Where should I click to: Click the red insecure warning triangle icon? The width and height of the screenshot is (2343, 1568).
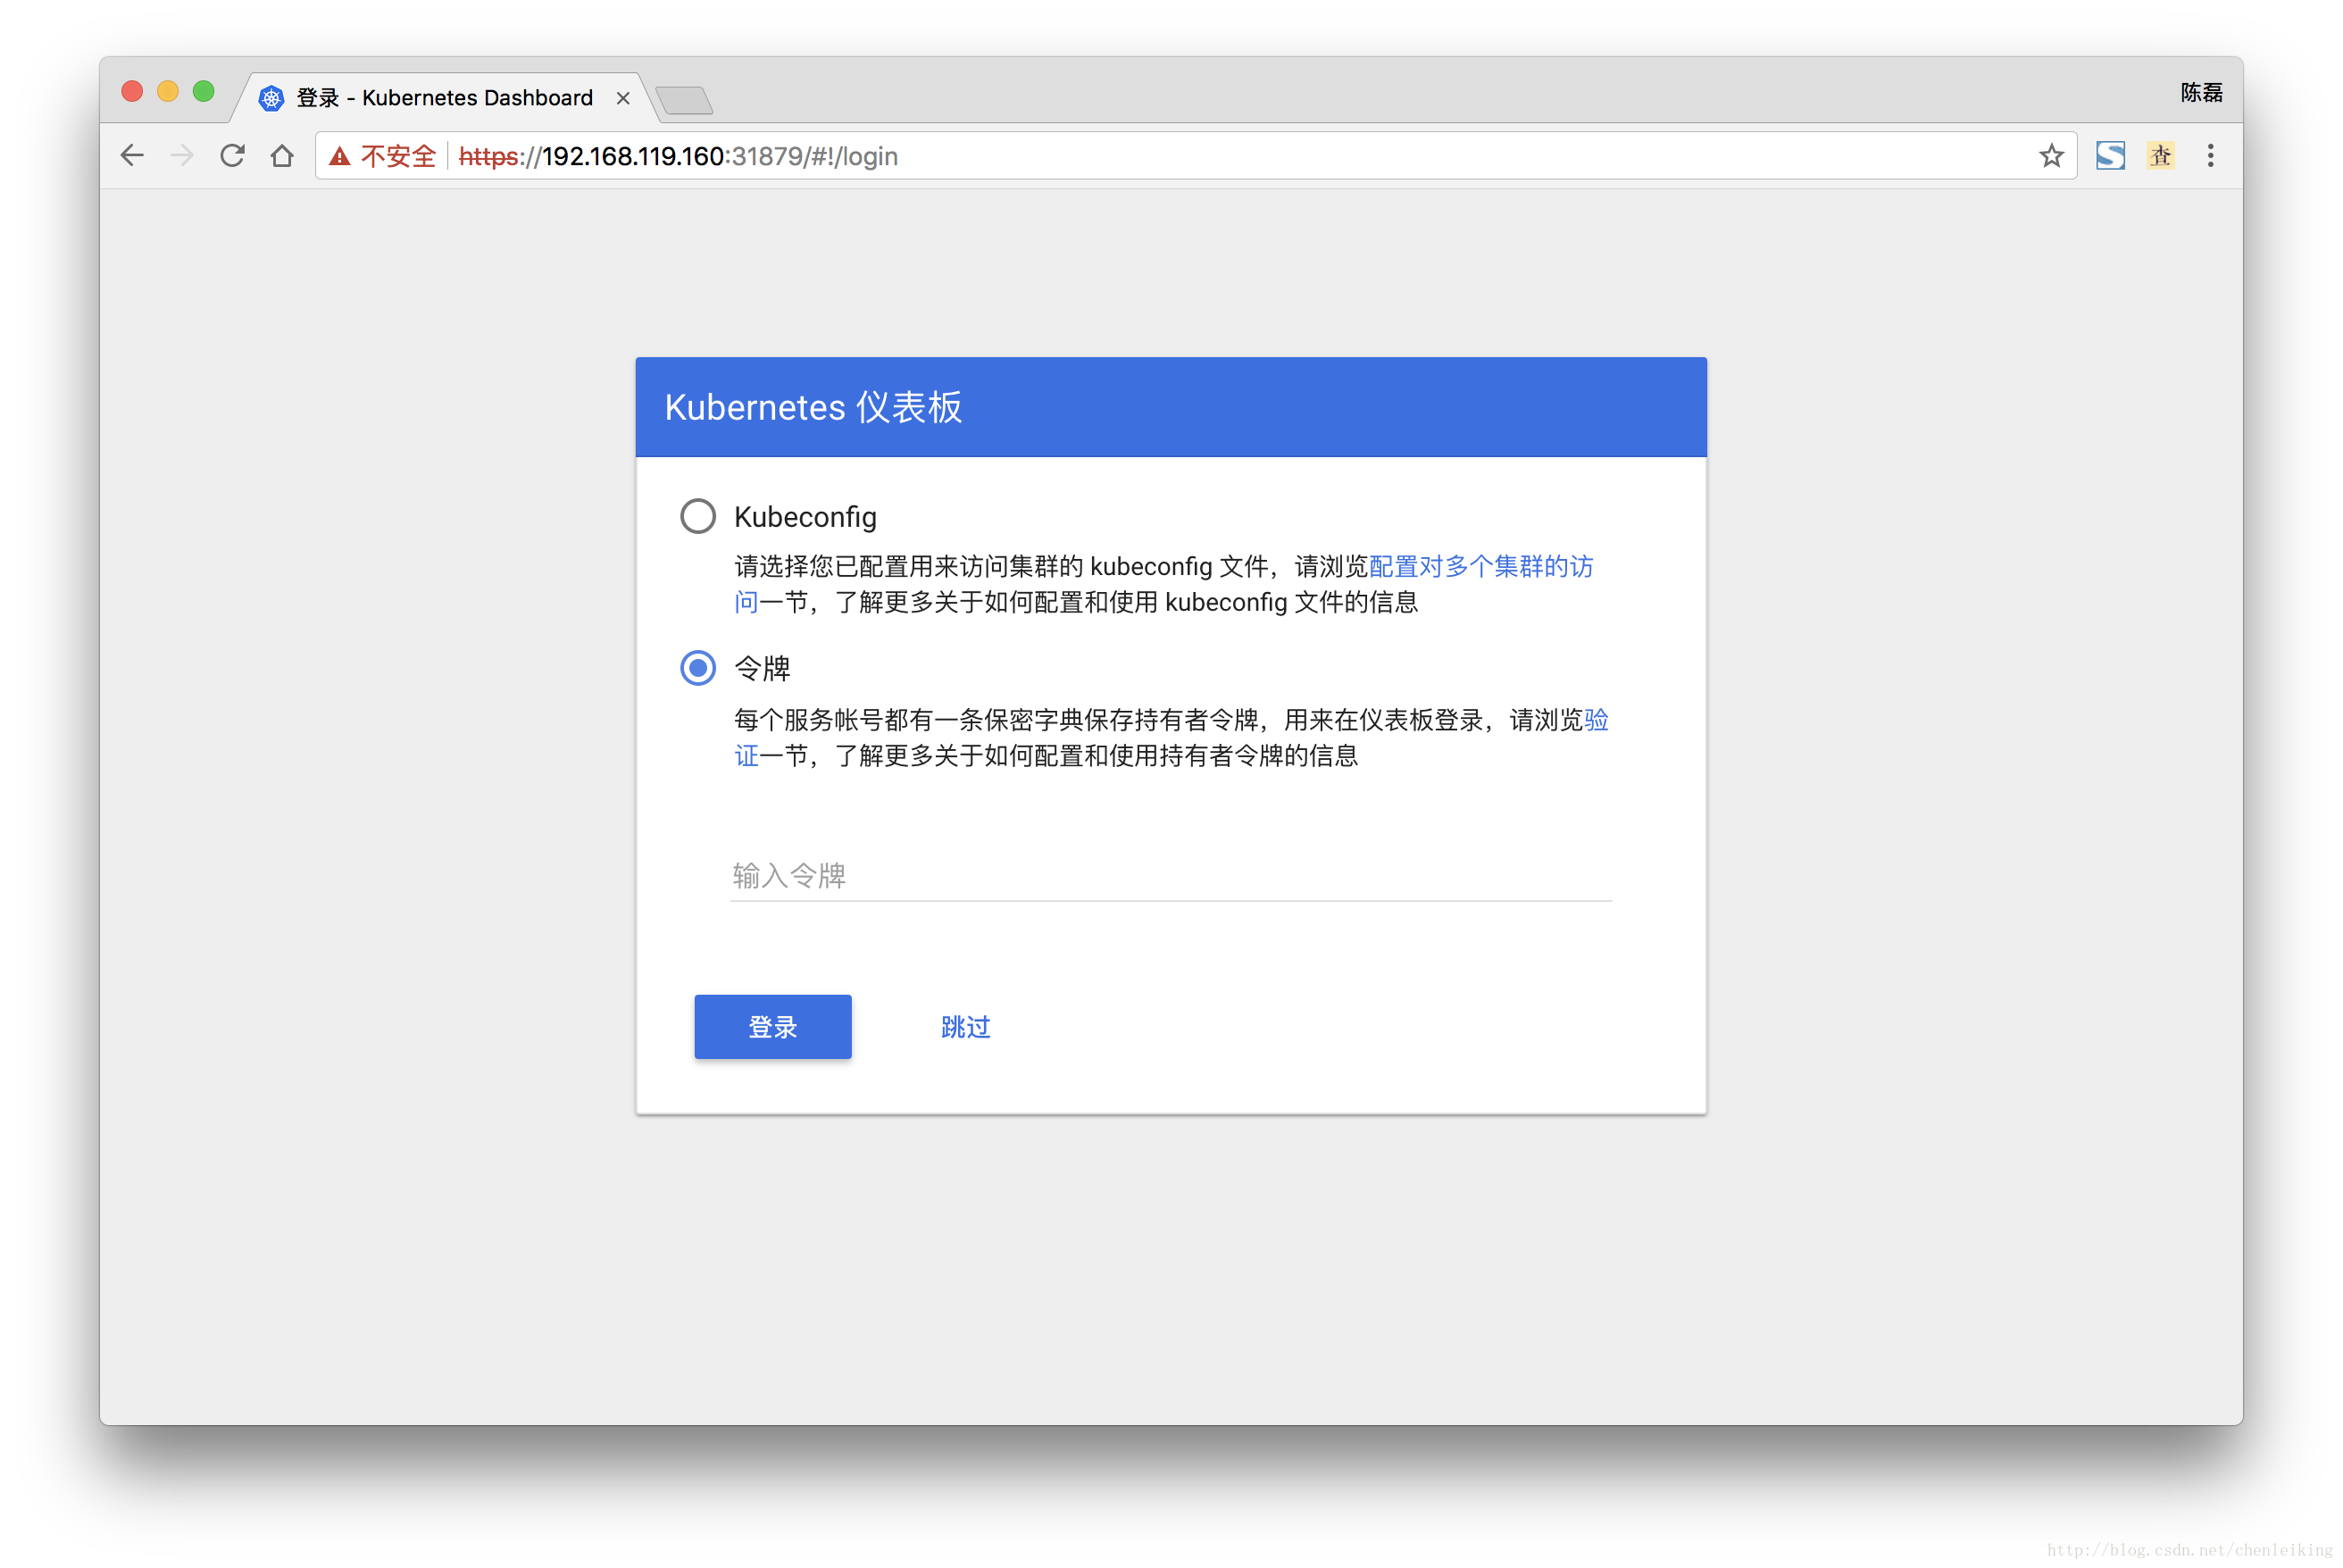click(x=340, y=156)
